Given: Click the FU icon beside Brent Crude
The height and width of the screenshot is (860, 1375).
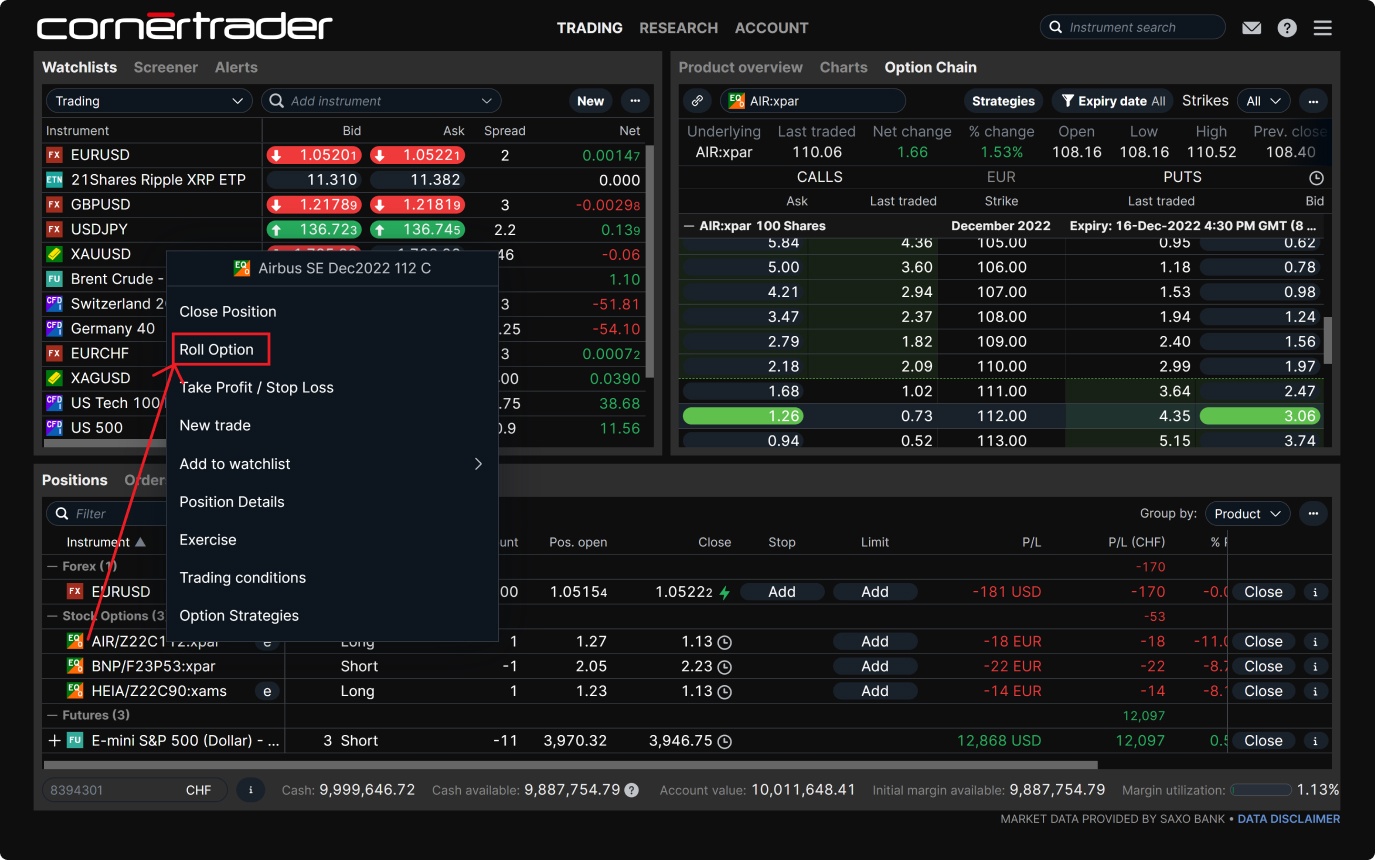Looking at the screenshot, I should pos(55,279).
